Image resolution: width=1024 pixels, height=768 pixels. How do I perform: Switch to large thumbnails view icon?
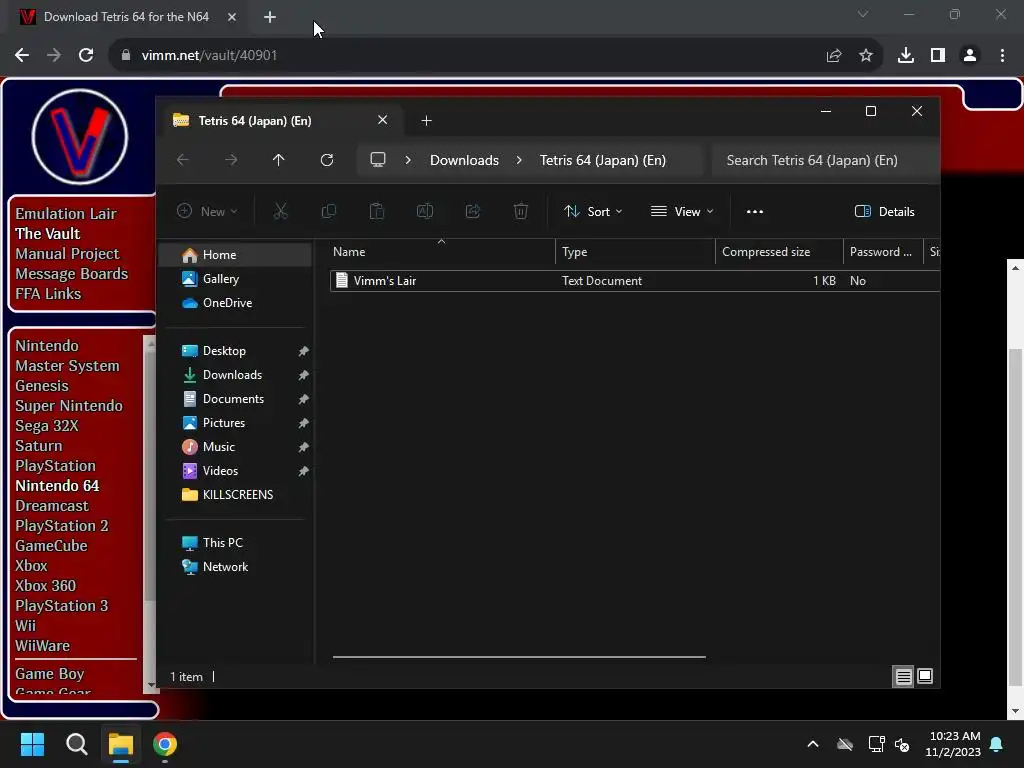click(x=925, y=677)
